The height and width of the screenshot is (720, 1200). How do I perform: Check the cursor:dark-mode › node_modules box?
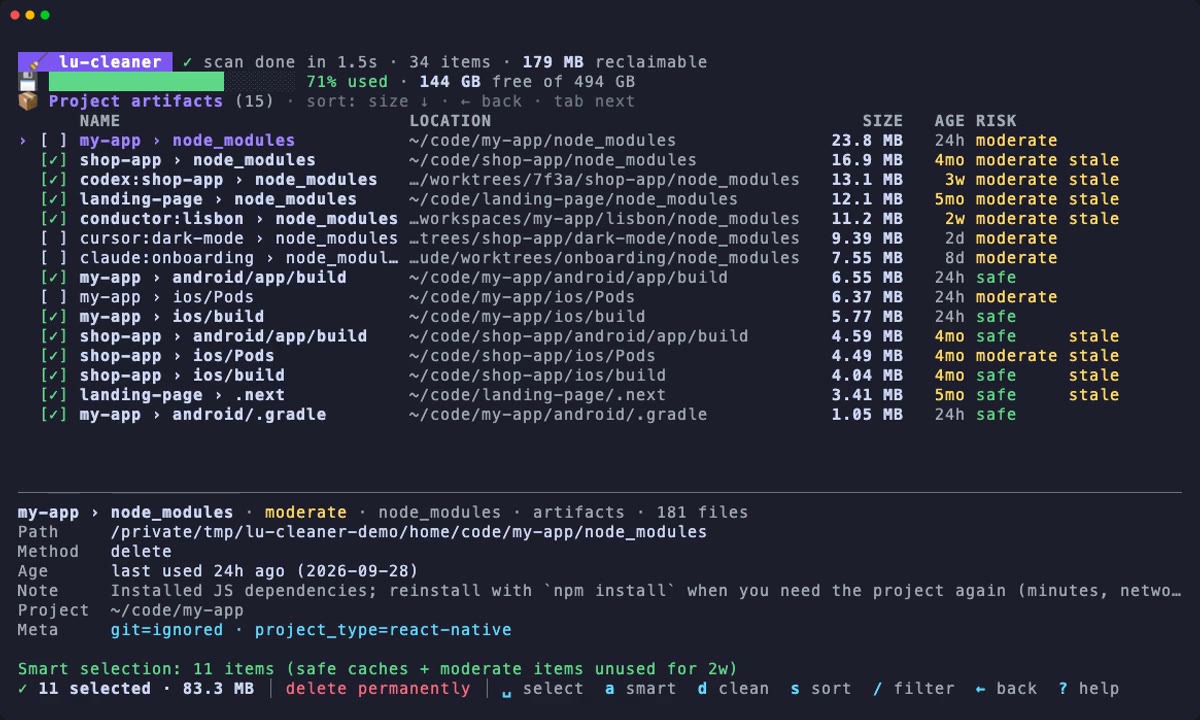pyautogui.click(x=54, y=238)
